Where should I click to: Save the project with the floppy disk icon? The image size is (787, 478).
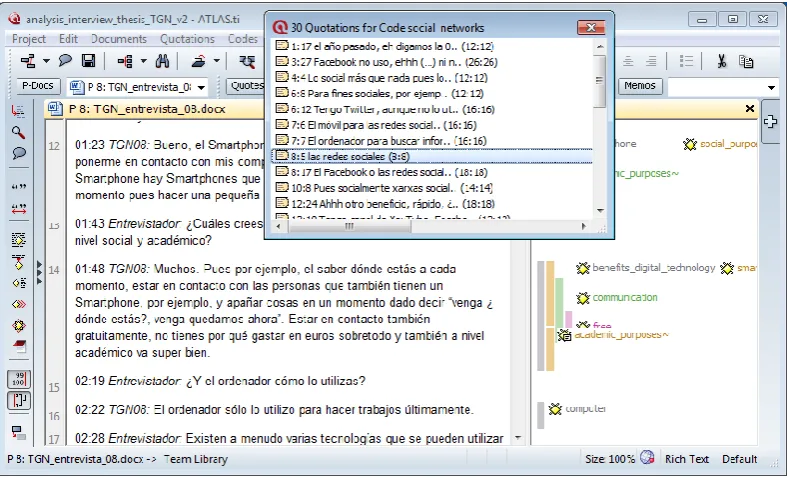coord(88,61)
